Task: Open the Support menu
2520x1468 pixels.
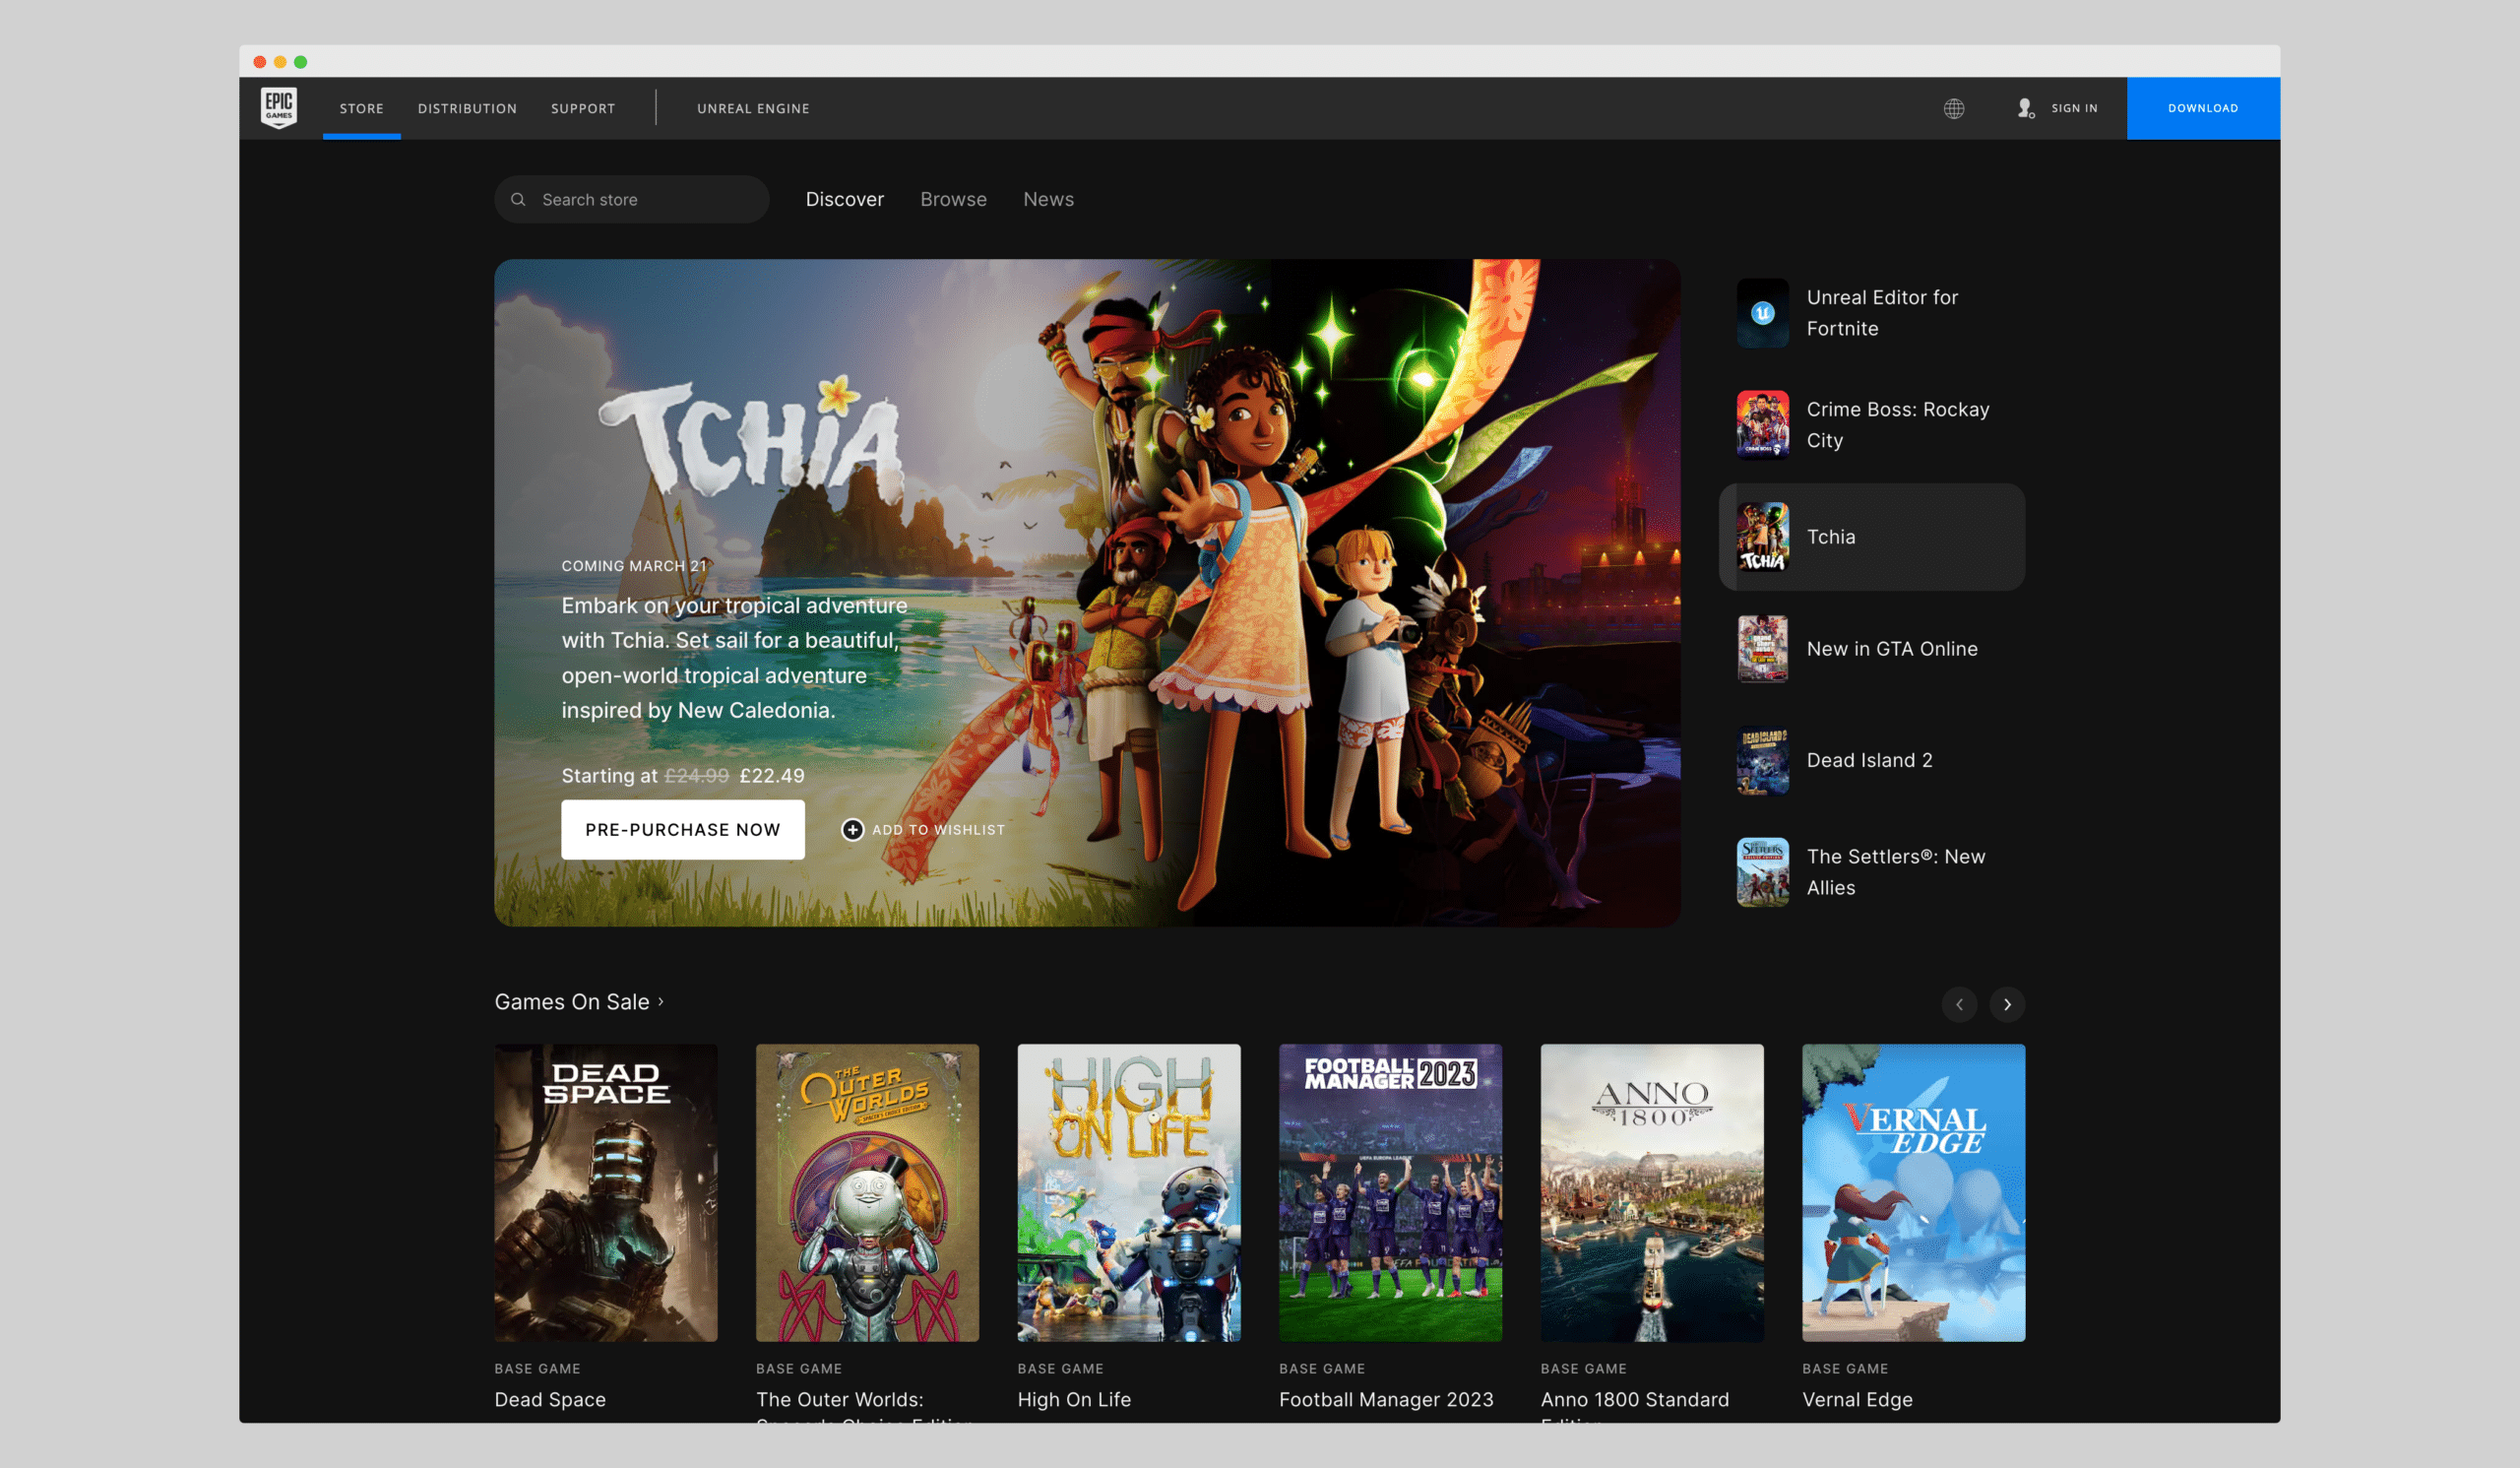Action: coord(583,108)
